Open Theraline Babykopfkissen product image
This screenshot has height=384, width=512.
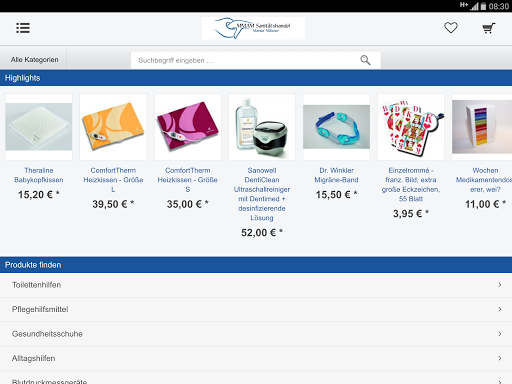pos(39,127)
